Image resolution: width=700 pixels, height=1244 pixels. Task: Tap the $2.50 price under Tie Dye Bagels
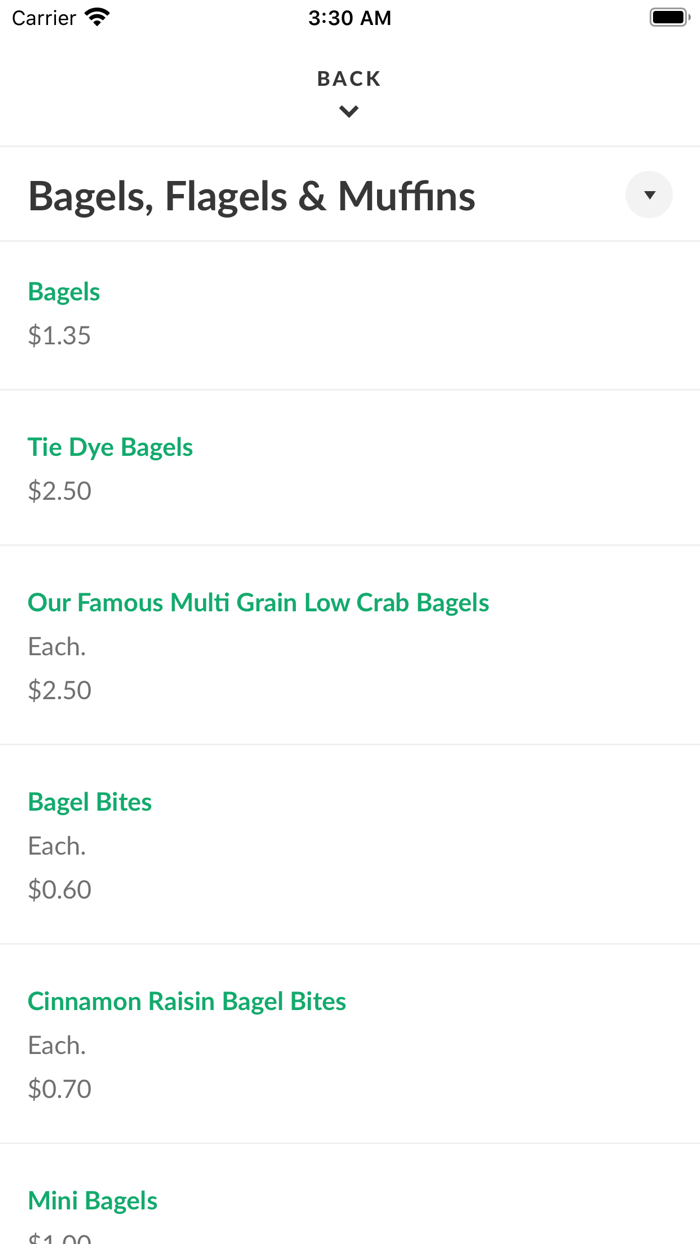[59, 491]
